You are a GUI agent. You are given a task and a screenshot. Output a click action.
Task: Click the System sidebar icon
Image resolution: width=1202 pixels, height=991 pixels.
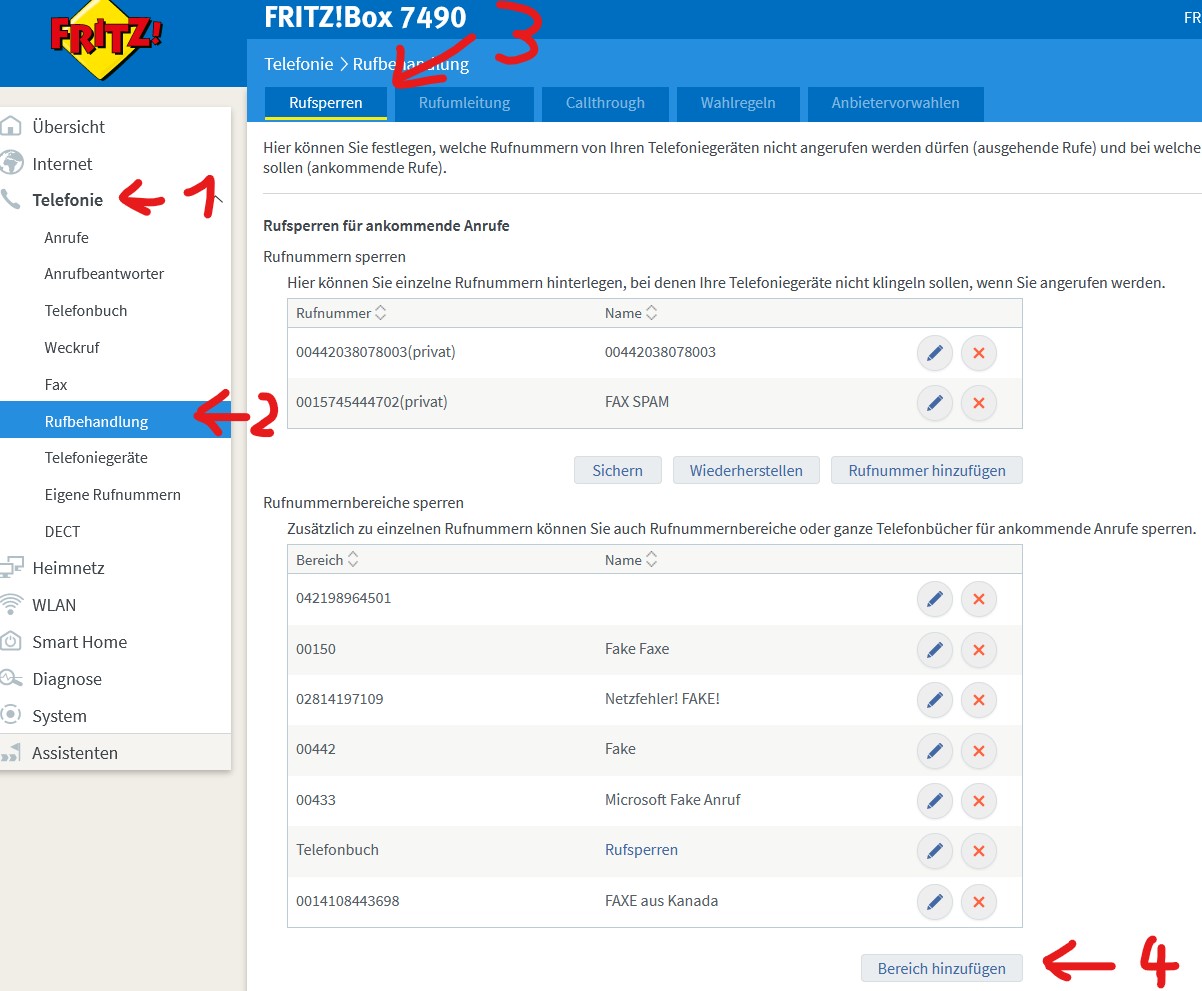(x=11, y=716)
